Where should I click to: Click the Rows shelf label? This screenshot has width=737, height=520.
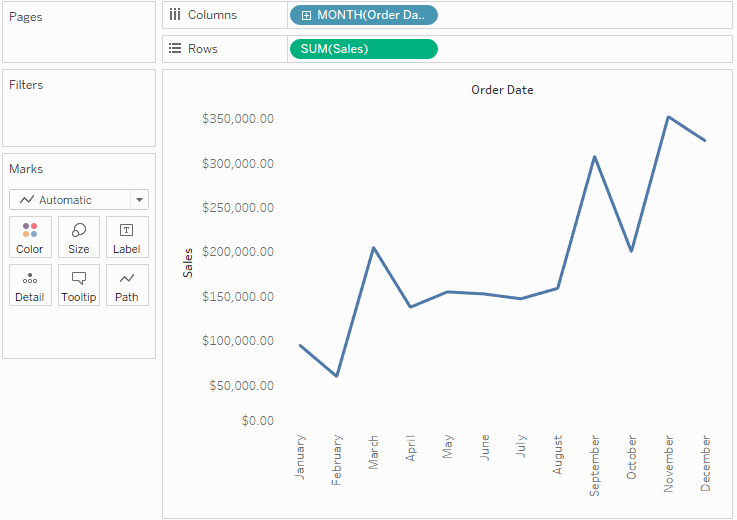point(203,49)
